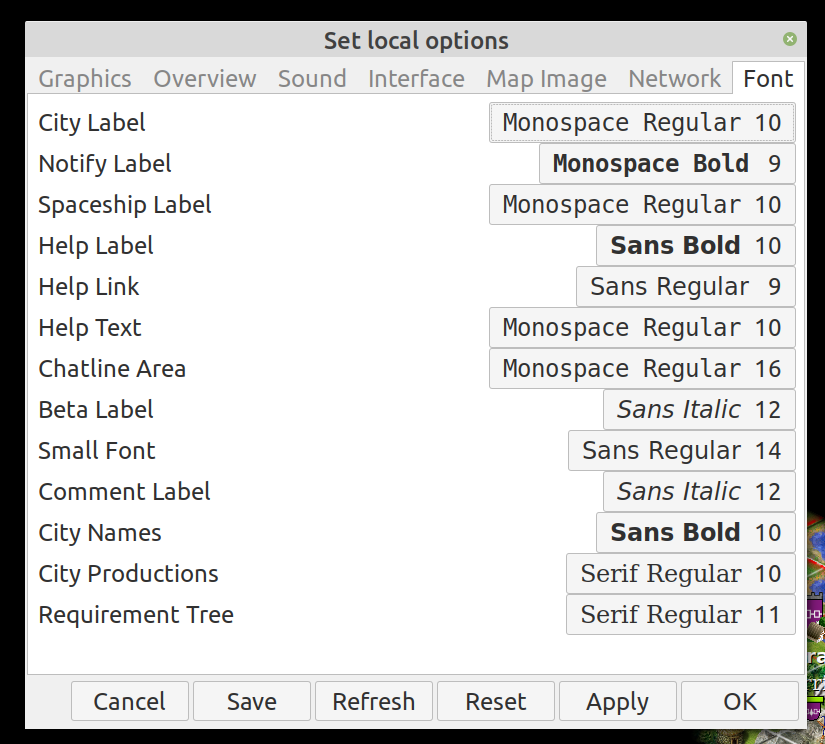Switch to the Network tab
This screenshot has height=744, width=825.
coord(674,79)
